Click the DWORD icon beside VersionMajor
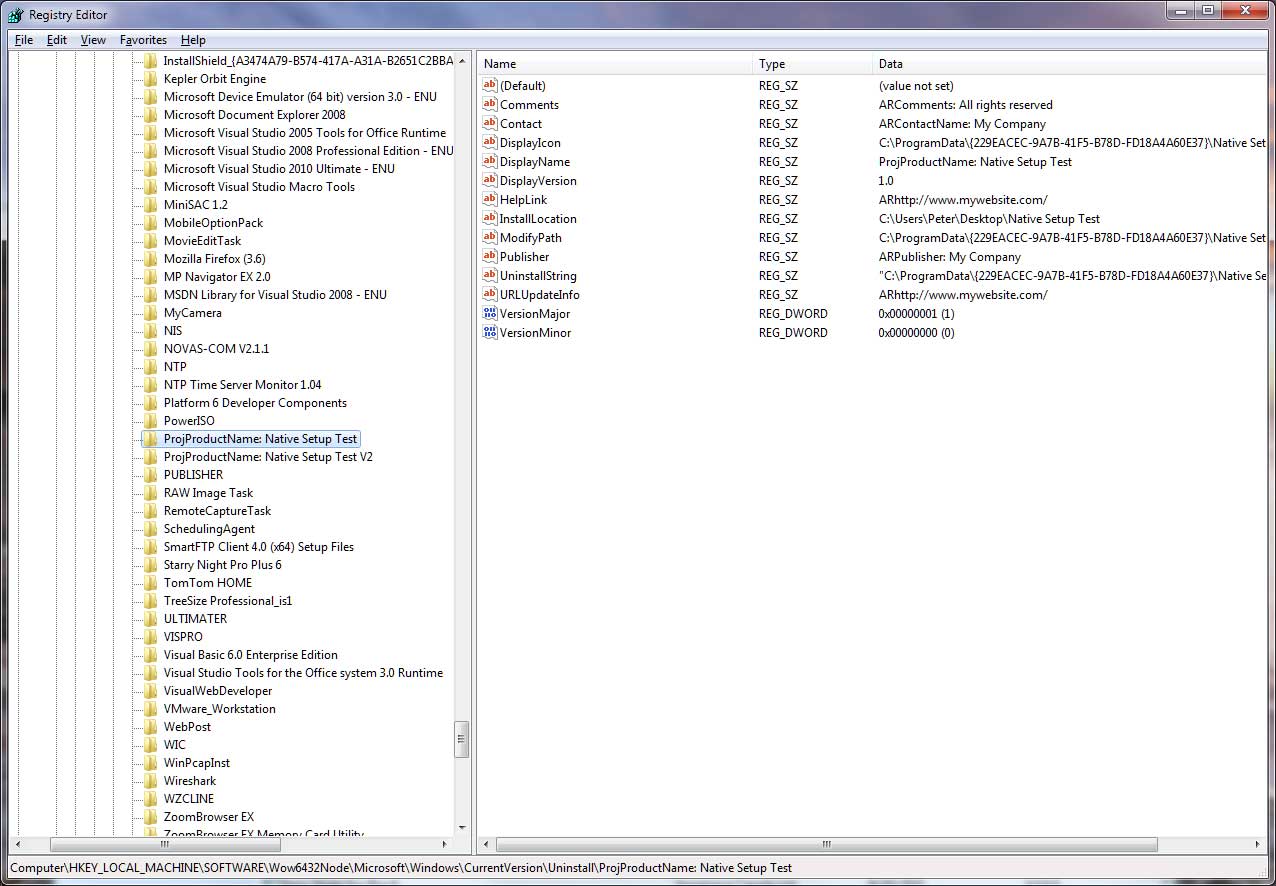Viewport: 1276px width, 886px height. [x=490, y=314]
